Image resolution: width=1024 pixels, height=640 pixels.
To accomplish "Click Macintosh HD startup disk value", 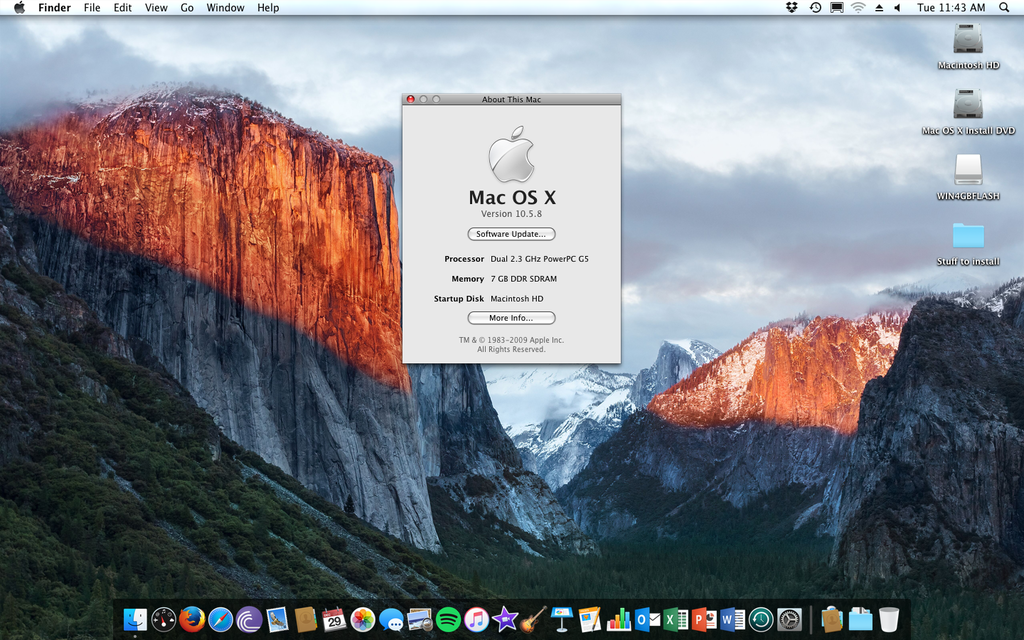I will pos(517,298).
